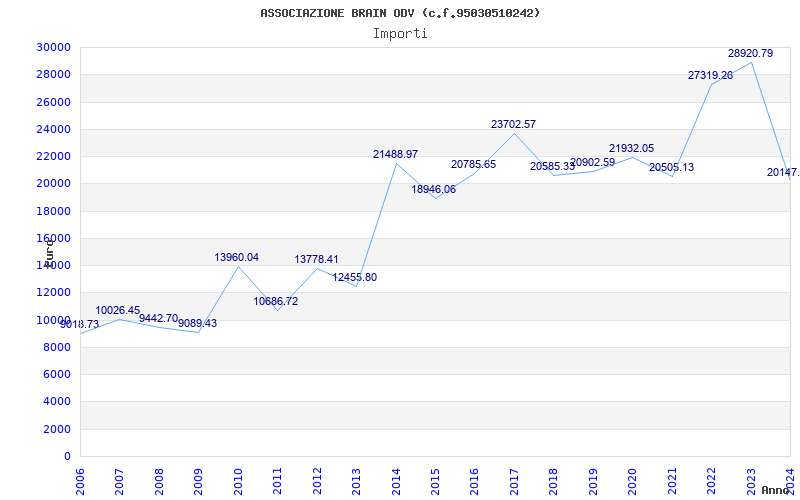Click the 30000 y-axis tick label
Viewport: 800px width, 500px height.
[54, 47]
